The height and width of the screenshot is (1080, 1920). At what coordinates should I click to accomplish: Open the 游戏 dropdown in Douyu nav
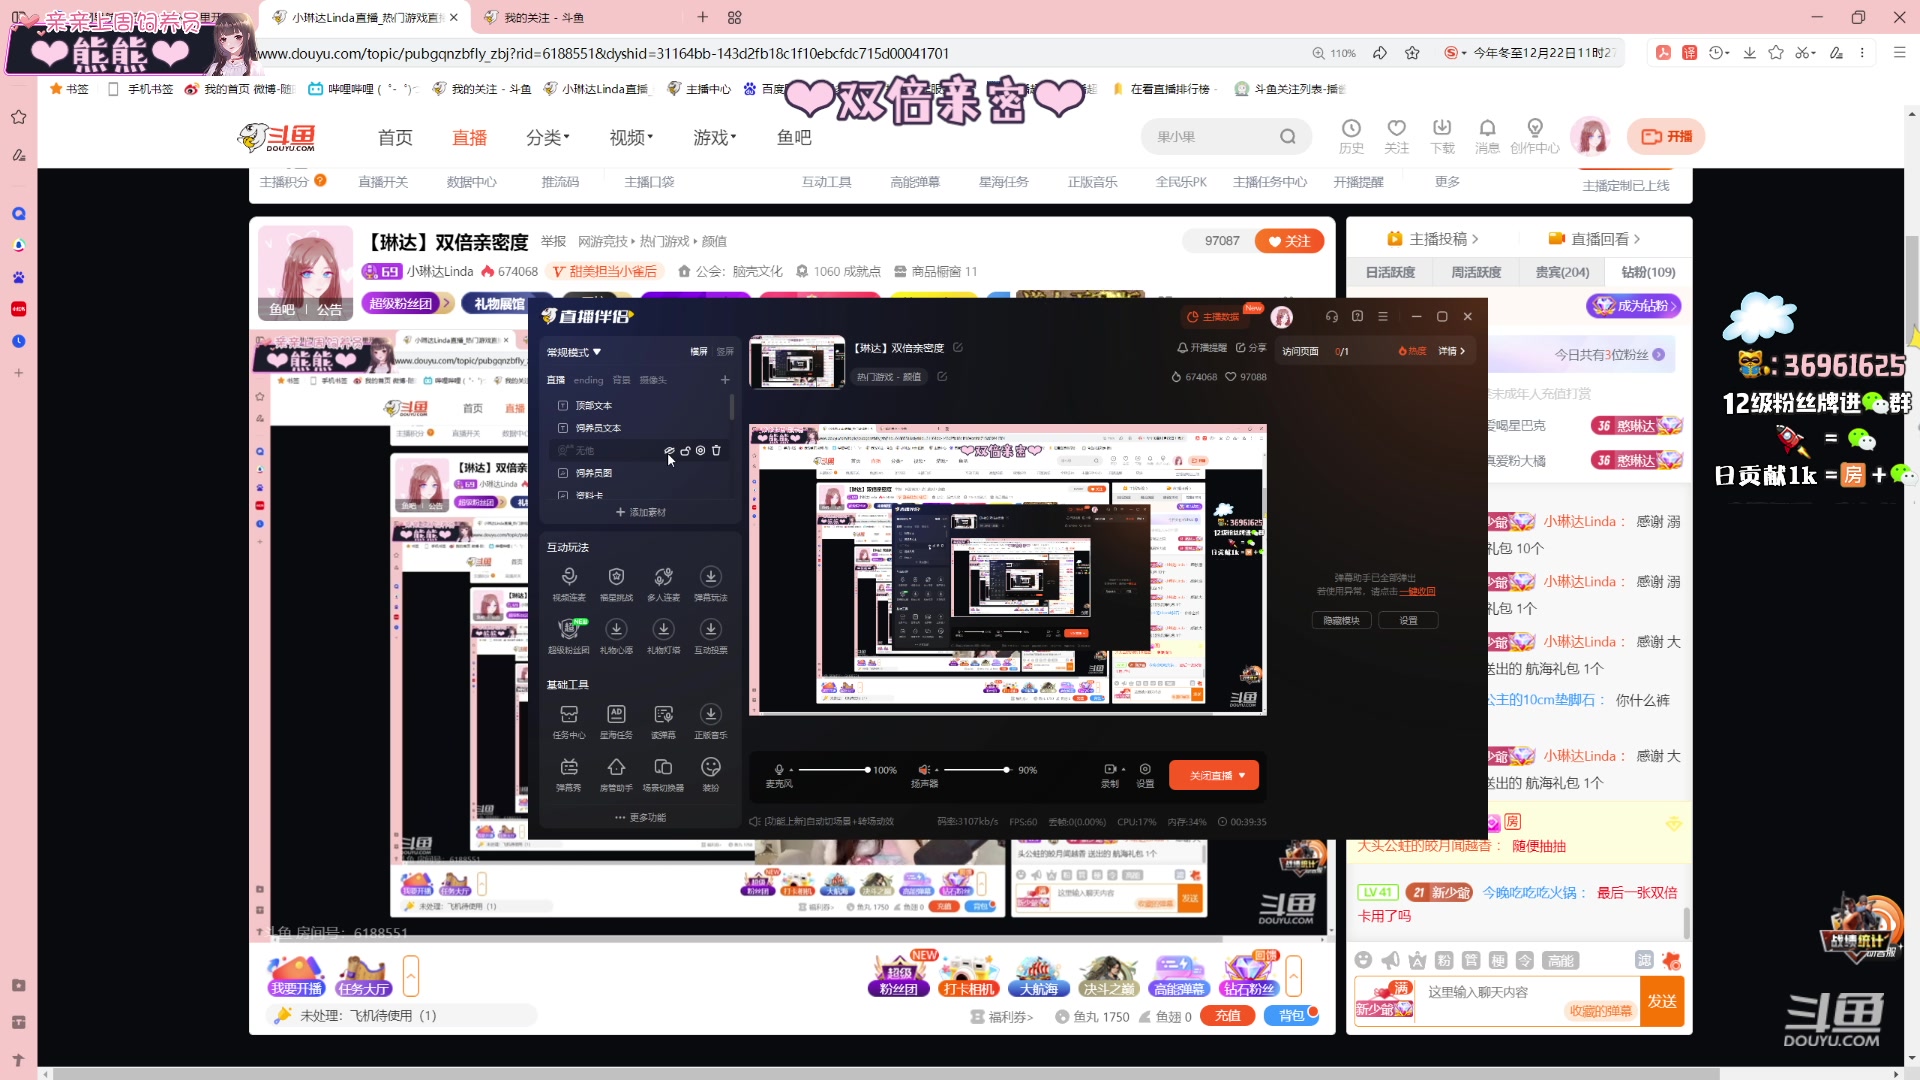714,137
